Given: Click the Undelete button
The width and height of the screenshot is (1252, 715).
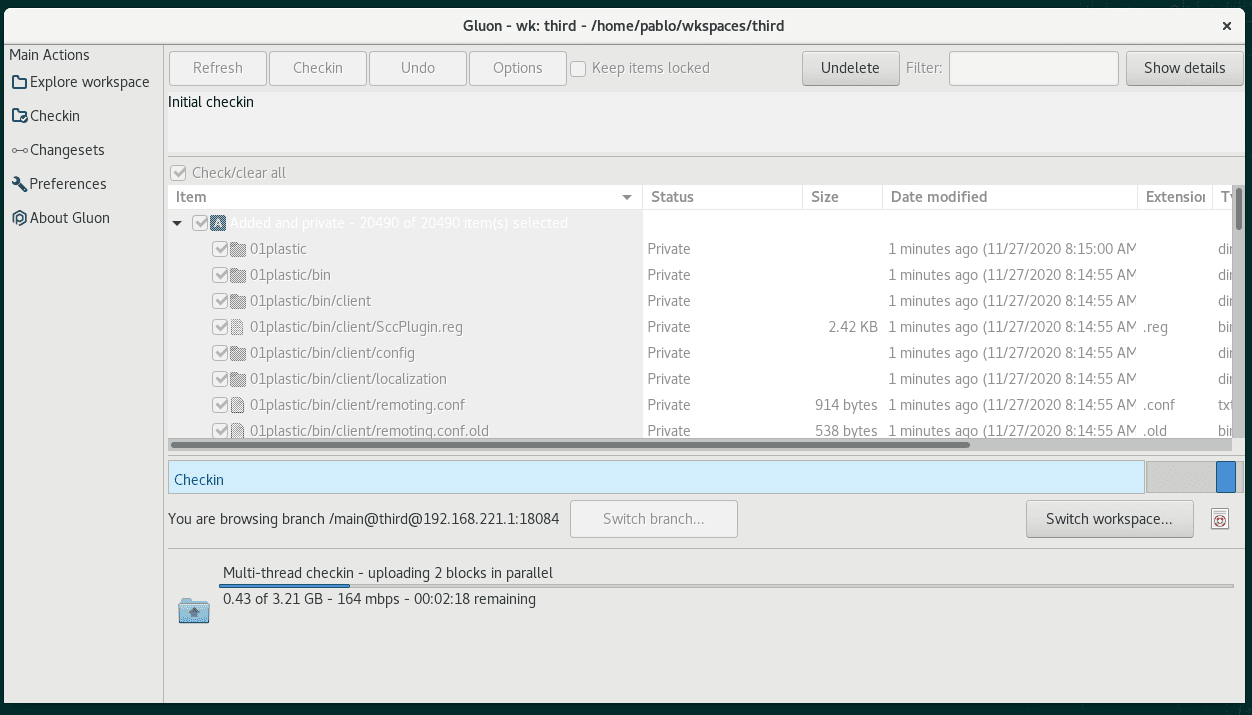Looking at the screenshot, I should pos(851,68).
